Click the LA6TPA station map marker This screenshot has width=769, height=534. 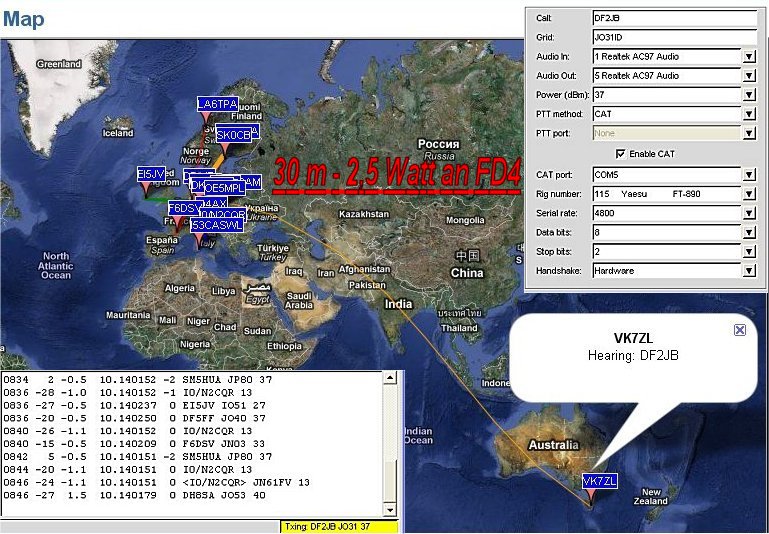tap(217, 104)
